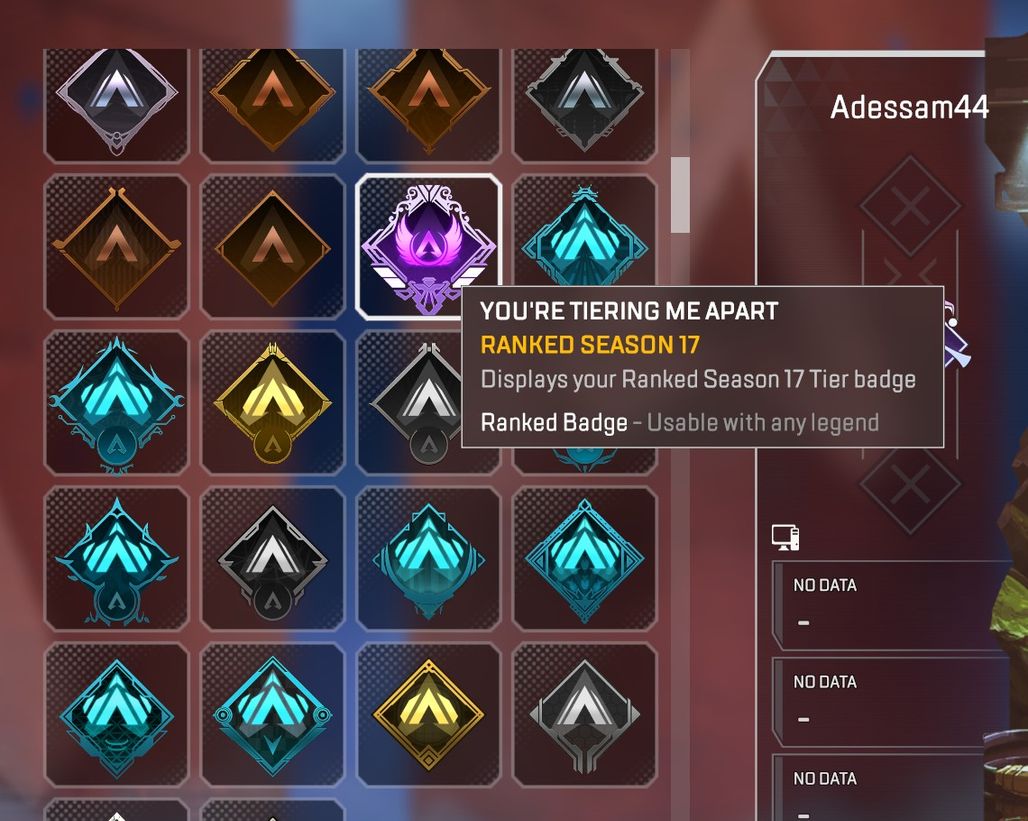Select the highlighted purple Master Season 17 badge
The height and width of the screenshot is (821, 1028).
tap(429, 246)
